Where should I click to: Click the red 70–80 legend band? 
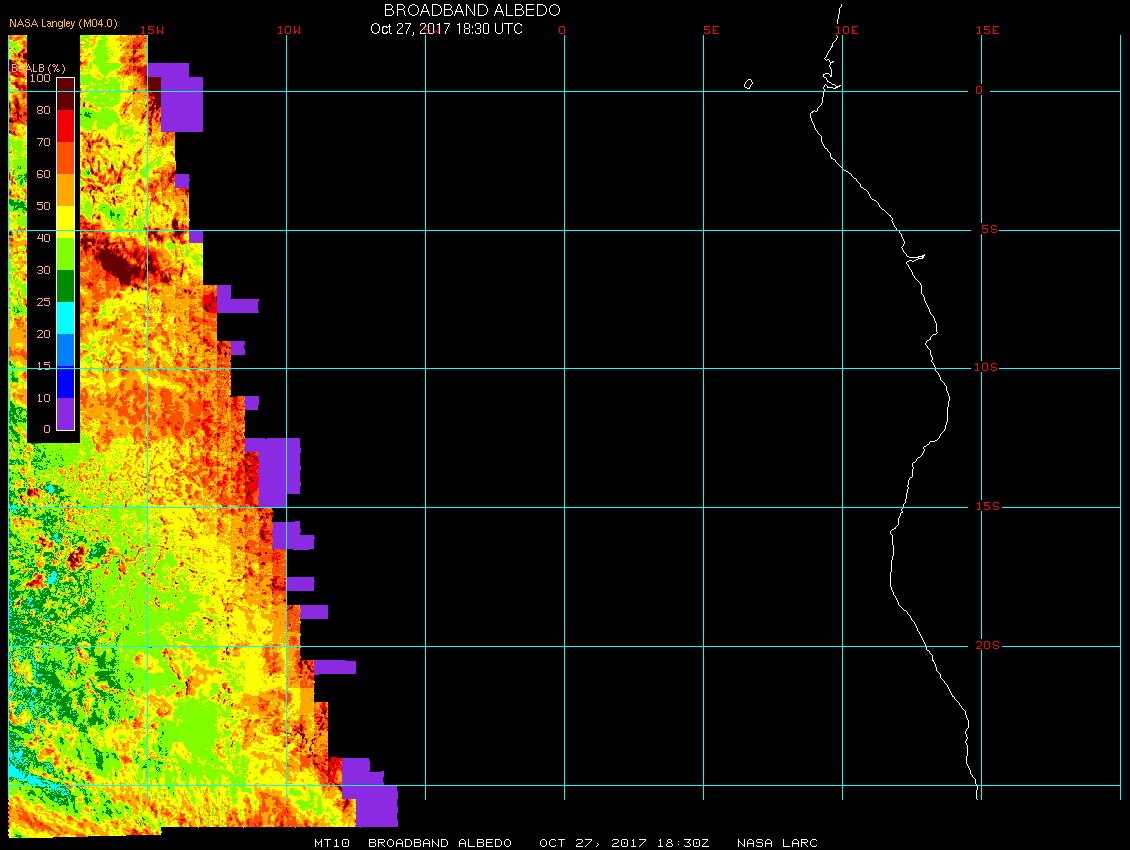pyautogui.click(x=65, y=125)
